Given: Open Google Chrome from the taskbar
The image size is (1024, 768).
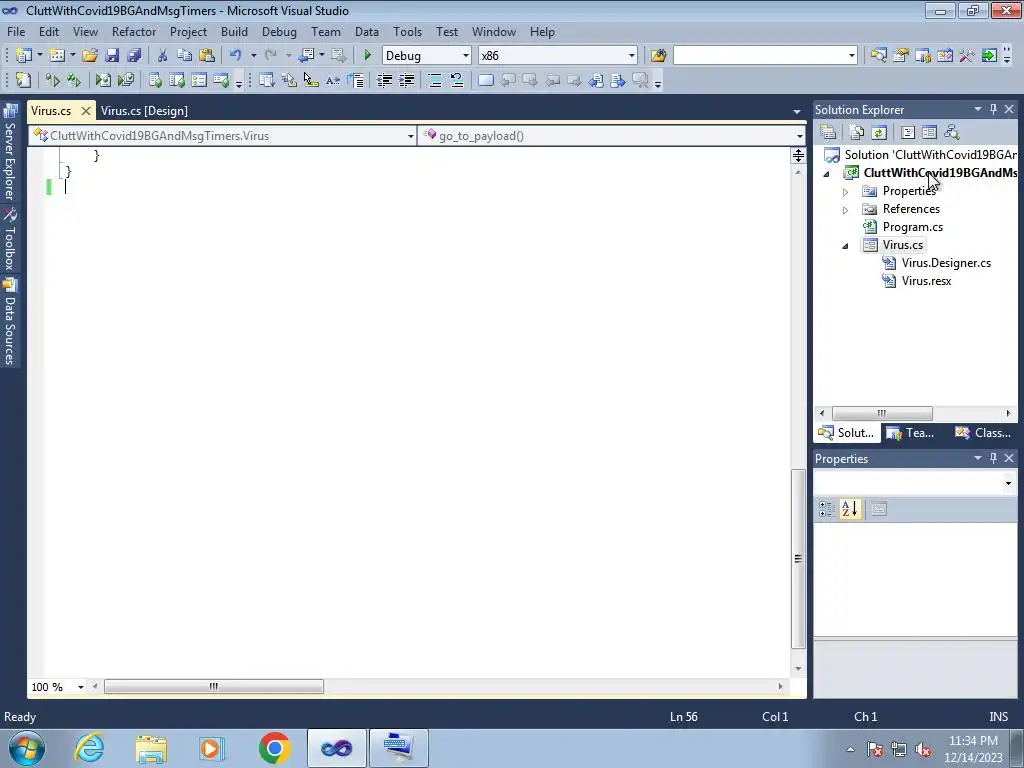Looking at the screenshot, I should [274, 748].
